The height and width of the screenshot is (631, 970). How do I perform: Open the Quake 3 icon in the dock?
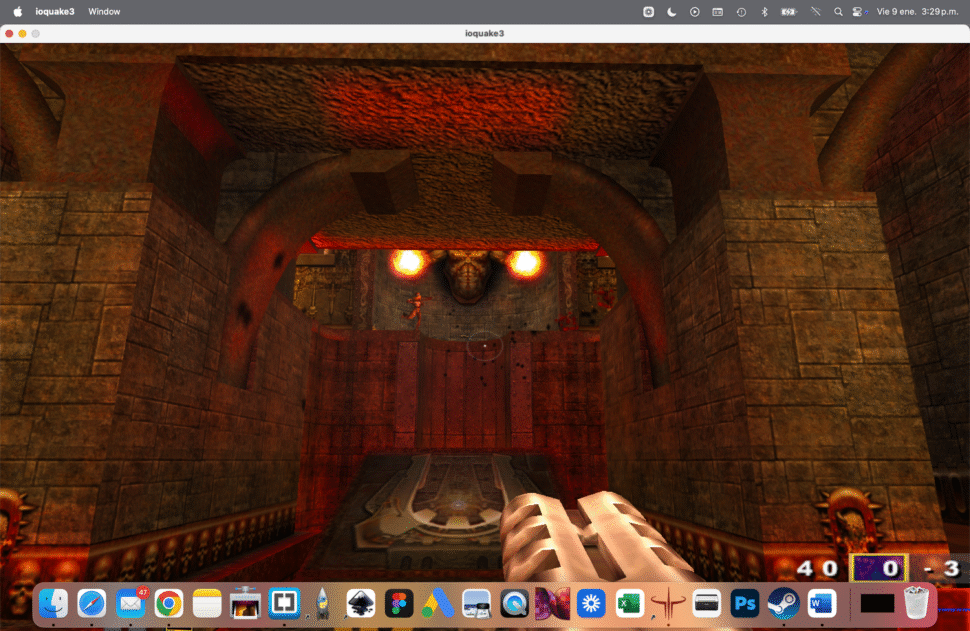pos(667,604)
